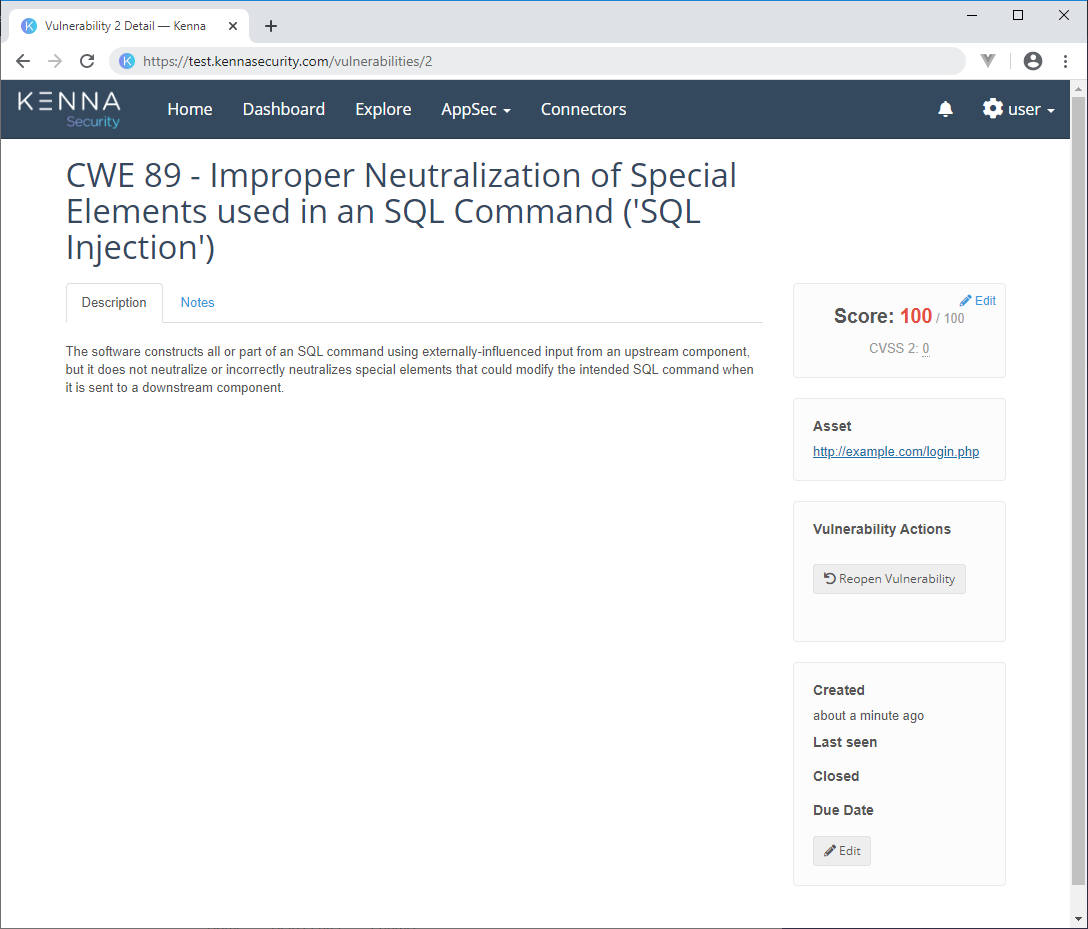Click the browser back arrow

point(22,61)
